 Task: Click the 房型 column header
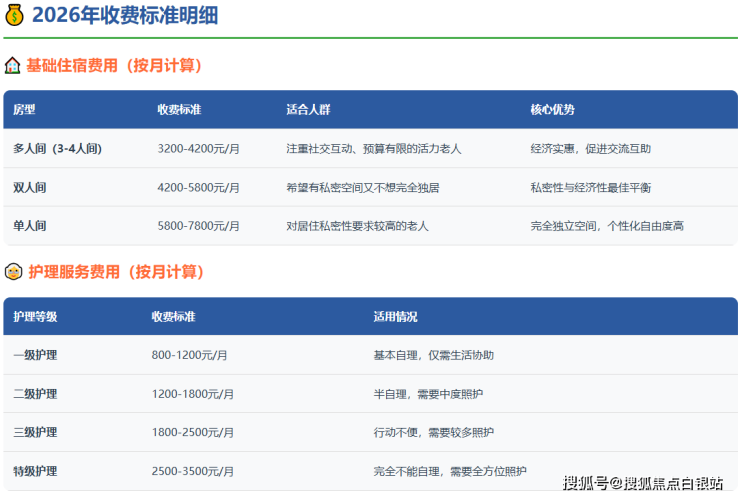[x=24, y=110]
